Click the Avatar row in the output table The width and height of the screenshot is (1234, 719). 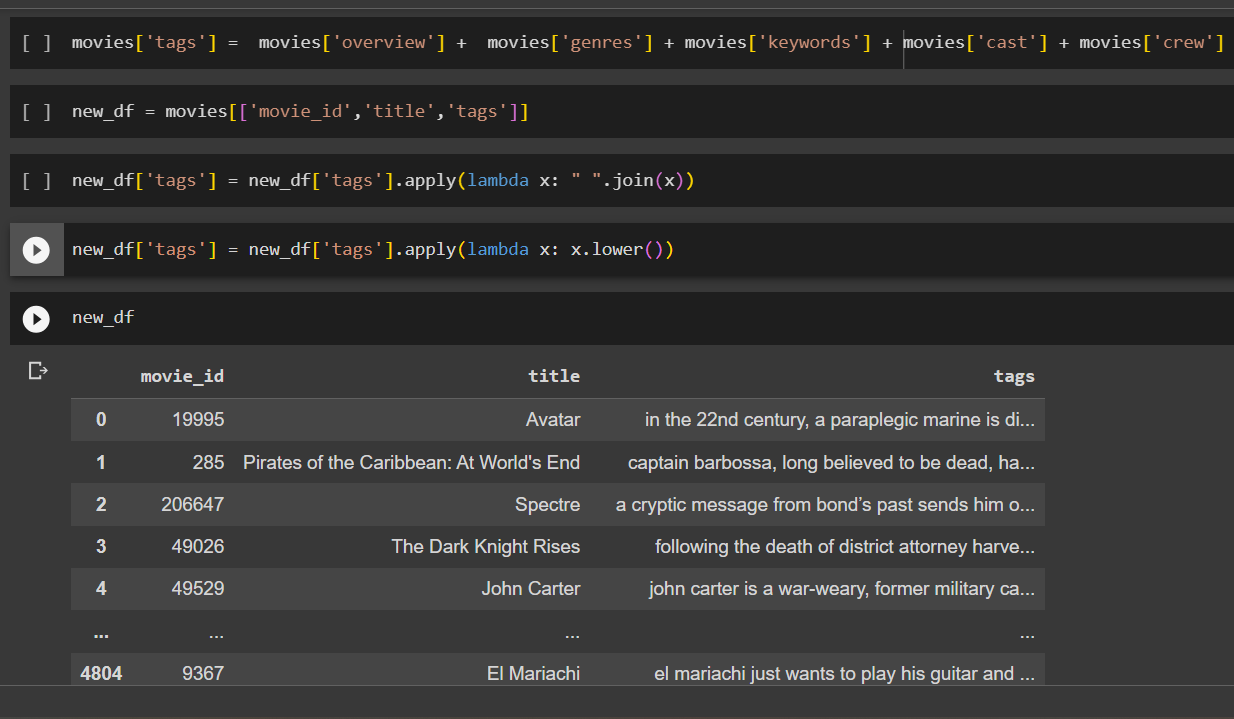coord(553,419)
